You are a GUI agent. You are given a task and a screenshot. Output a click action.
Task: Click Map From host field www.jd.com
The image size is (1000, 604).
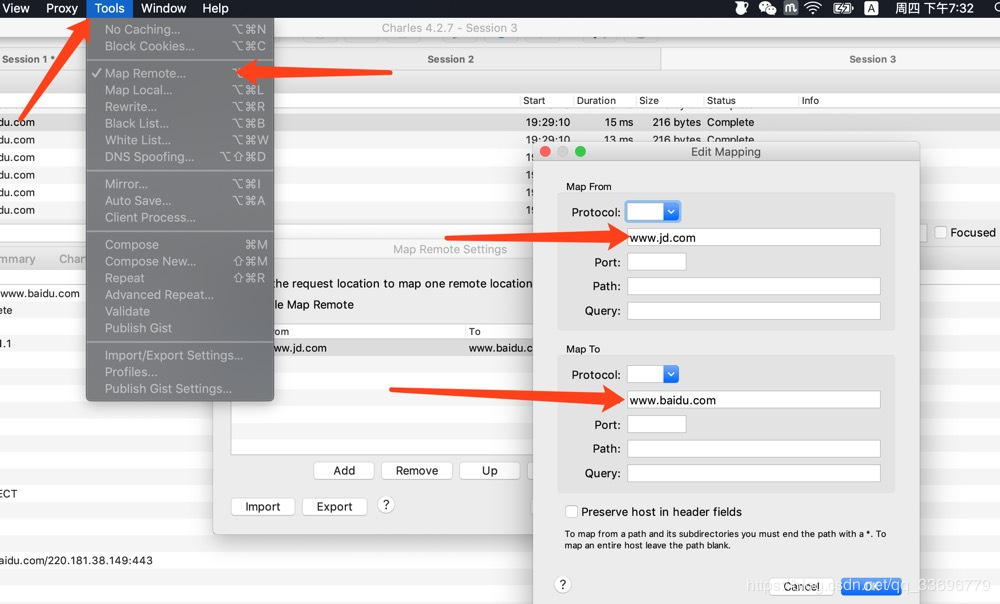[x=754, y=237]
